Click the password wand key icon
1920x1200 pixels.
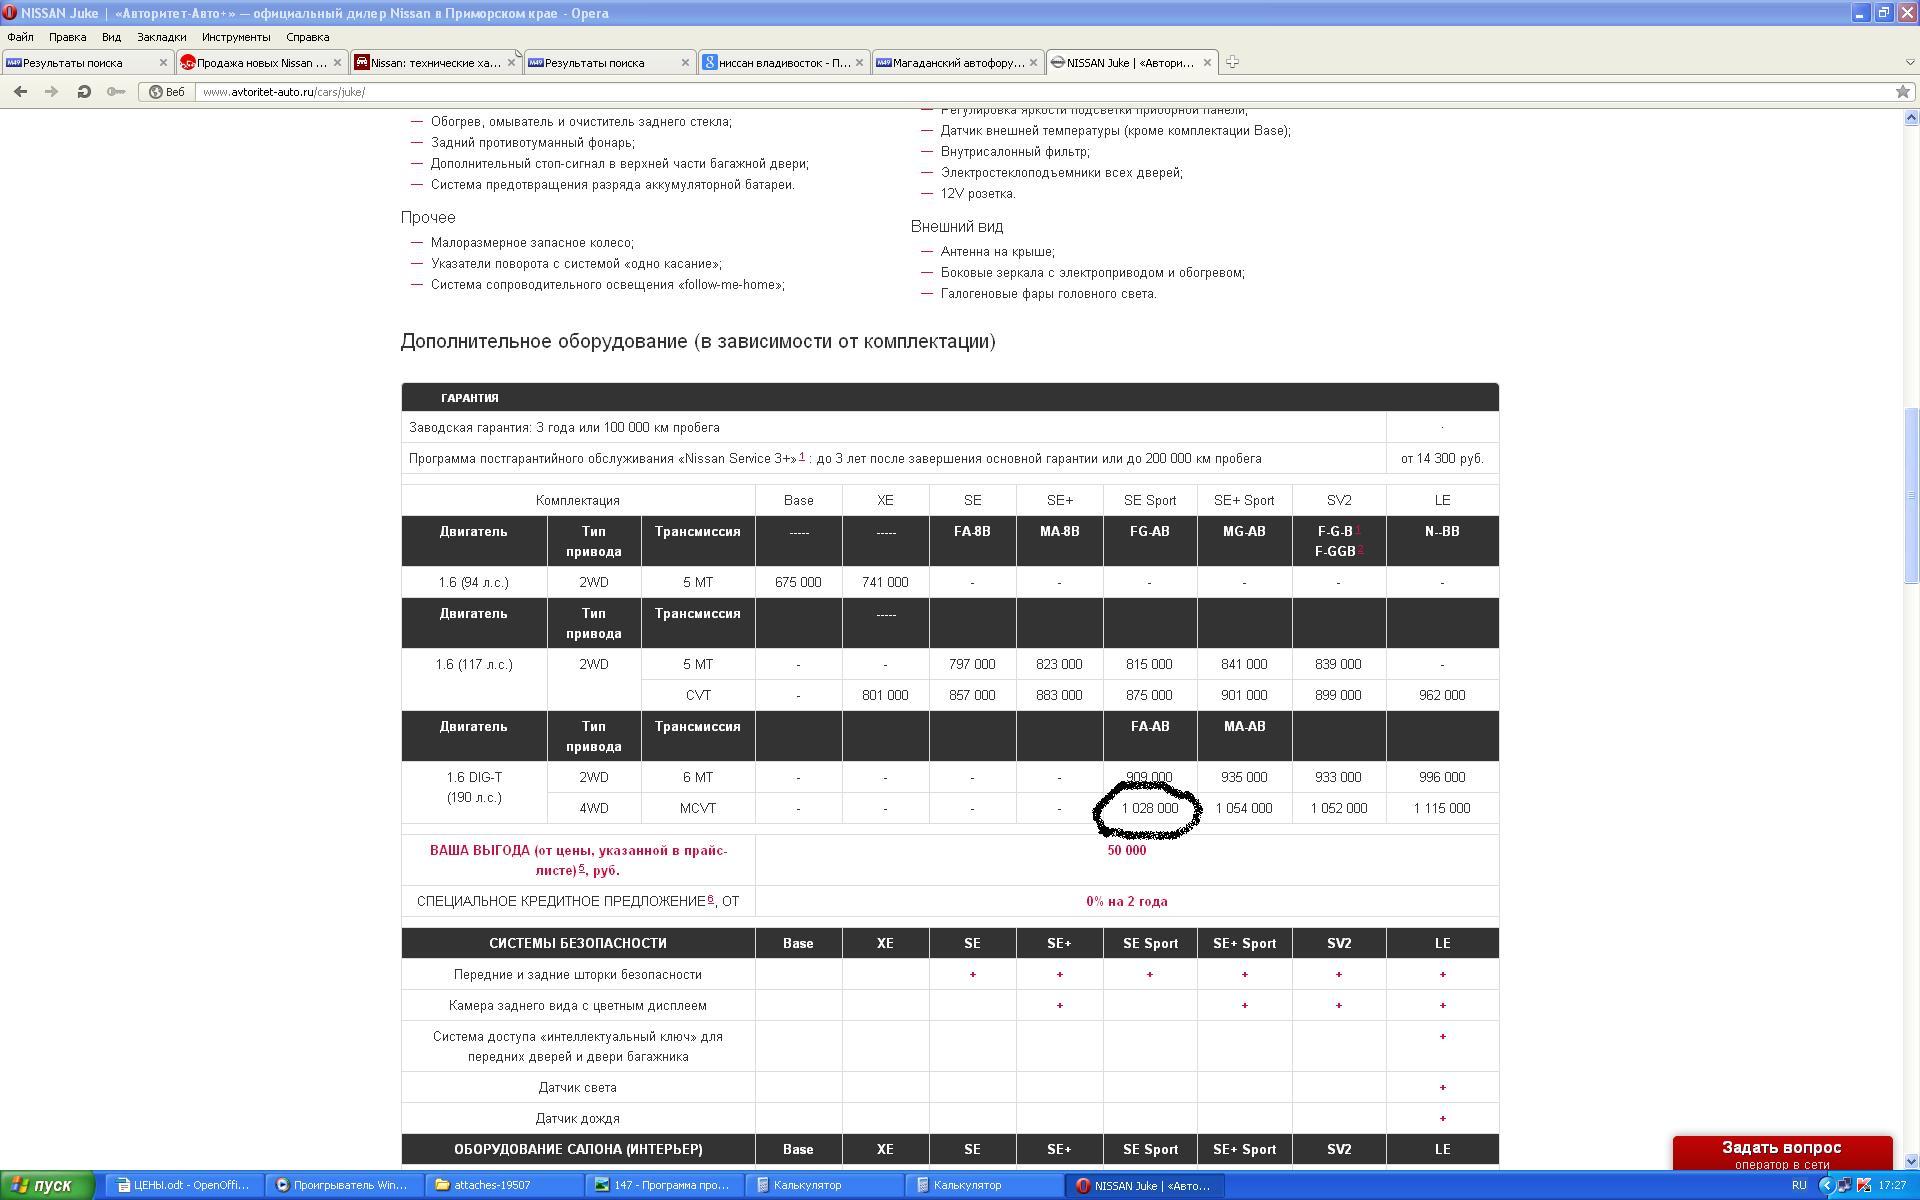(x=116, y=91)
